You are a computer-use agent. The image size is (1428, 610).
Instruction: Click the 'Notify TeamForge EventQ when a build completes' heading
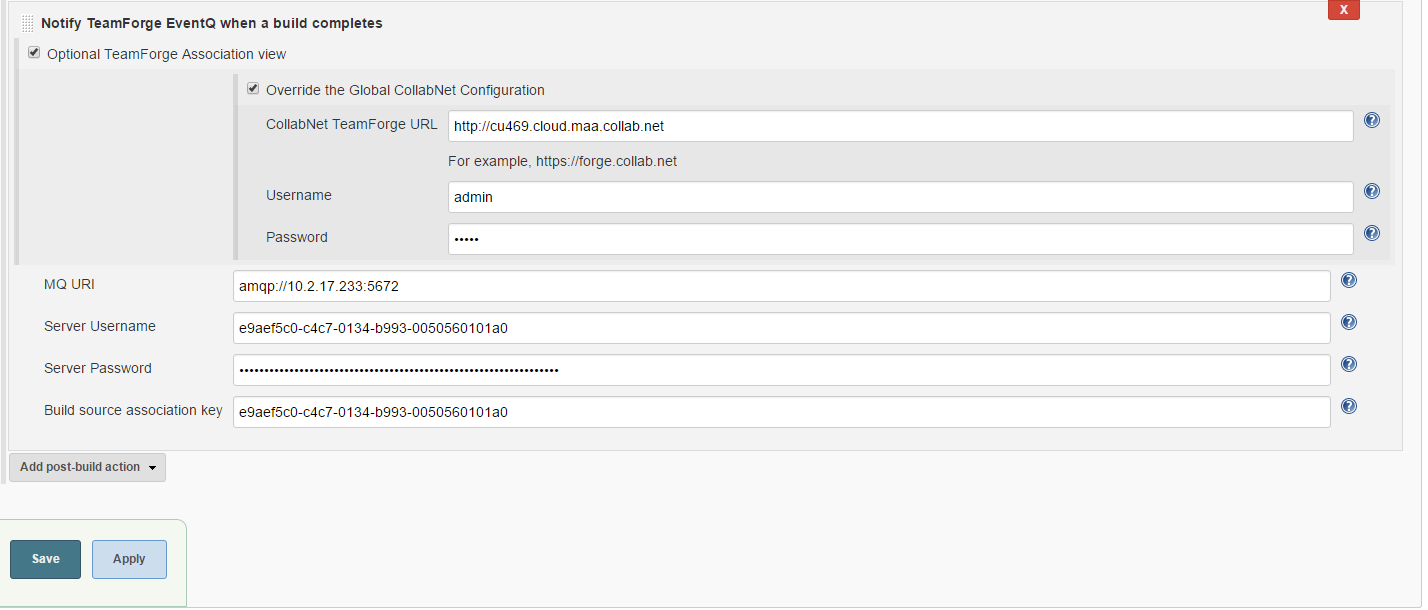[x=212, y=23]
